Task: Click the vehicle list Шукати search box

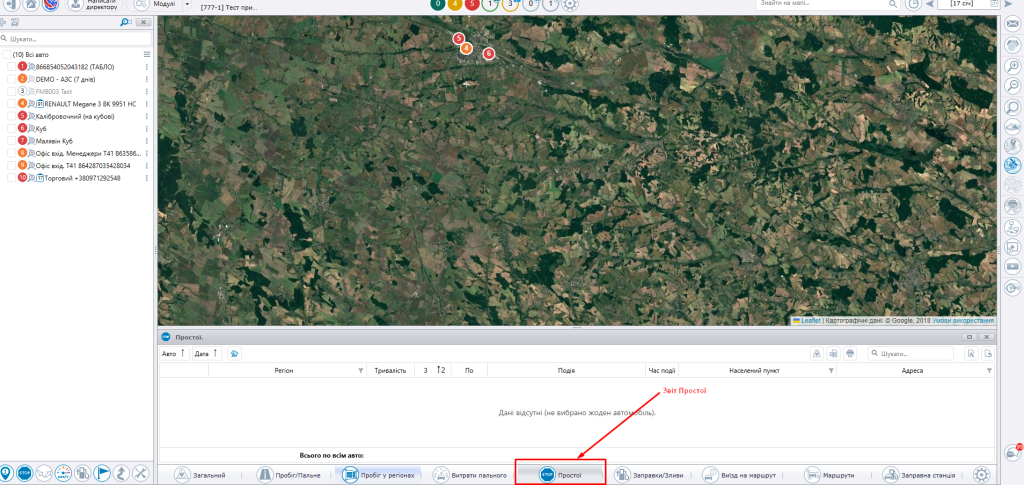Action: click(x=76, y=39)
